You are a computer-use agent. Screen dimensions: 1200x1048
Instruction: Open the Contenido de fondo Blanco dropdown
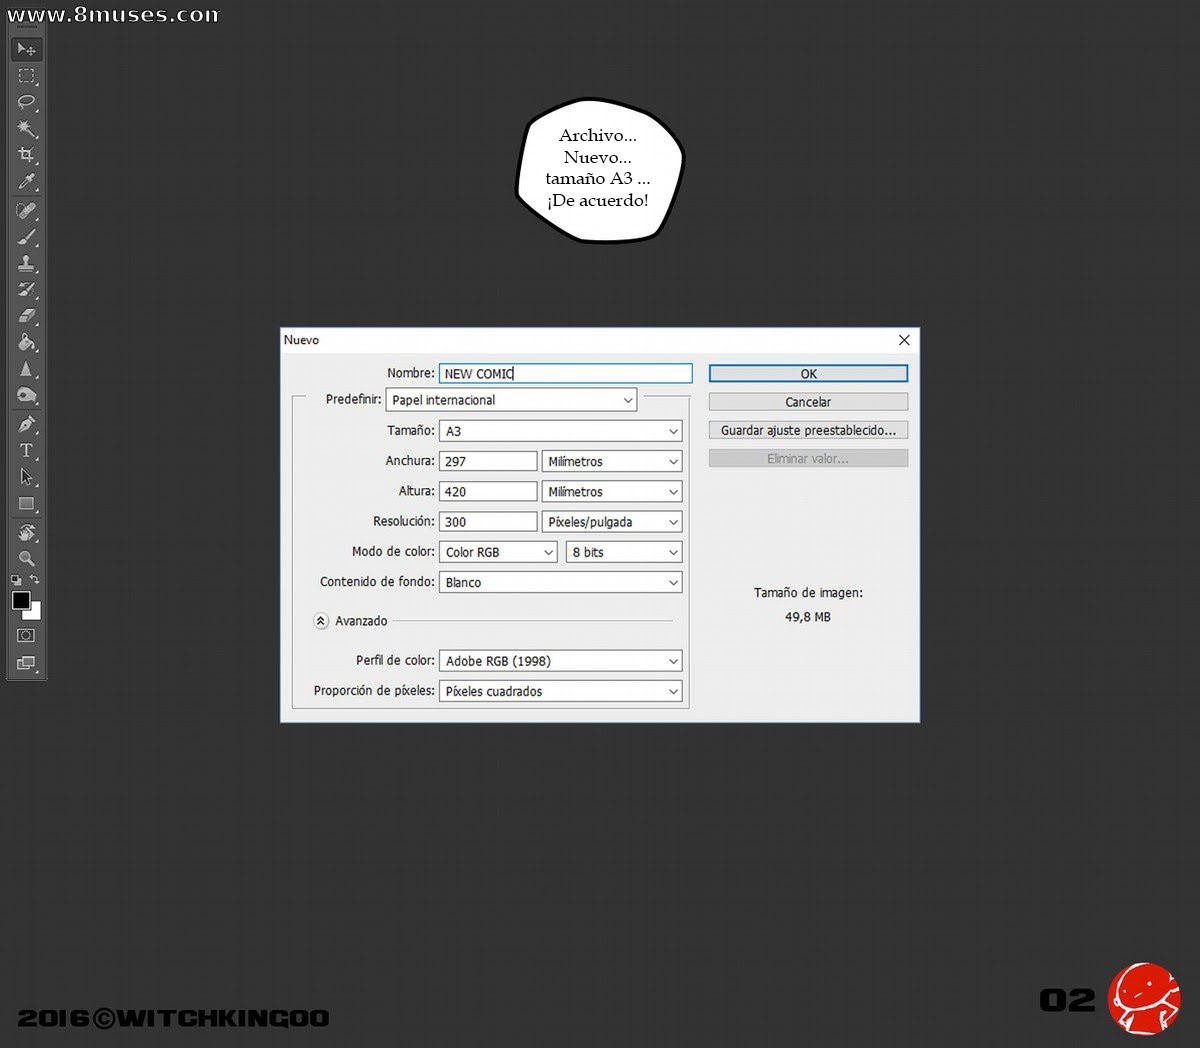pyautogui.click(x=561, y=582)
